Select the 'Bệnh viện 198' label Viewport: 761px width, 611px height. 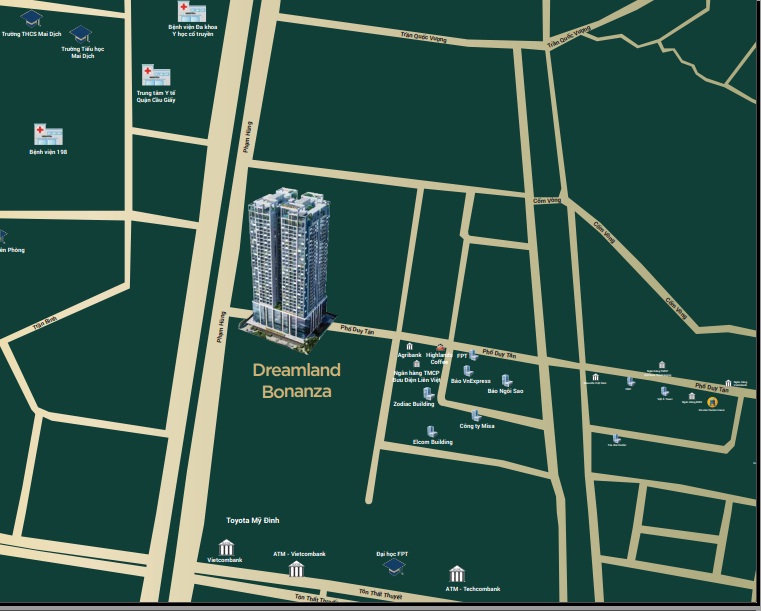click(x=48, y=152)
